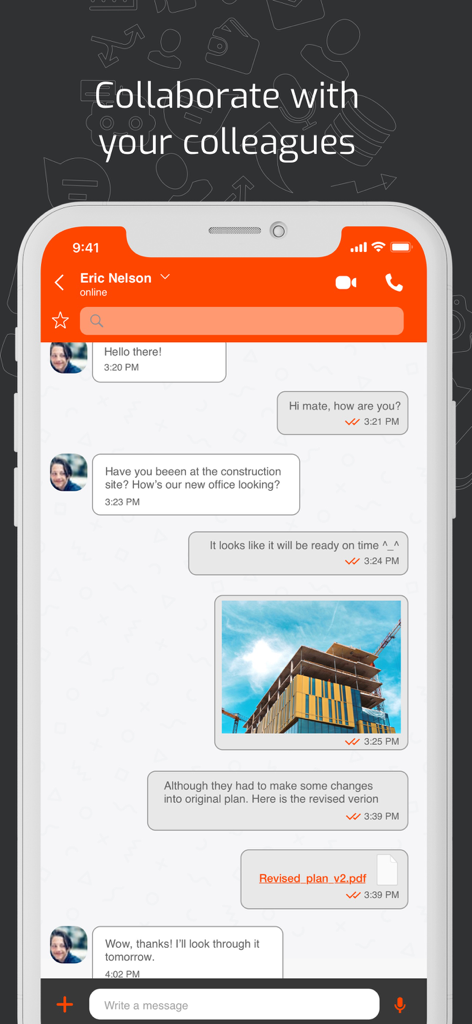This screenshot has width=472, height=1024.
Task: Click the 3:20 PM timestamp
Action: click(x=121, y=368)
